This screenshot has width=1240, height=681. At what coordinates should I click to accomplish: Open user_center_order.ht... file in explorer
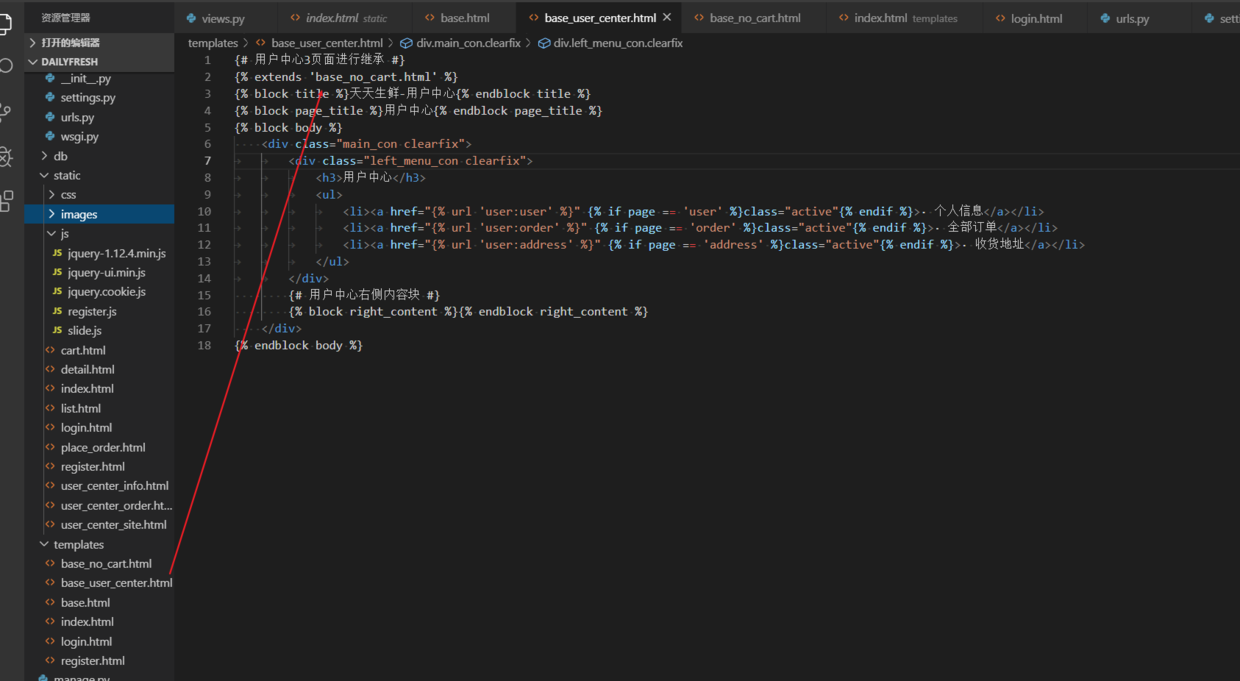[x=116, y=505]
